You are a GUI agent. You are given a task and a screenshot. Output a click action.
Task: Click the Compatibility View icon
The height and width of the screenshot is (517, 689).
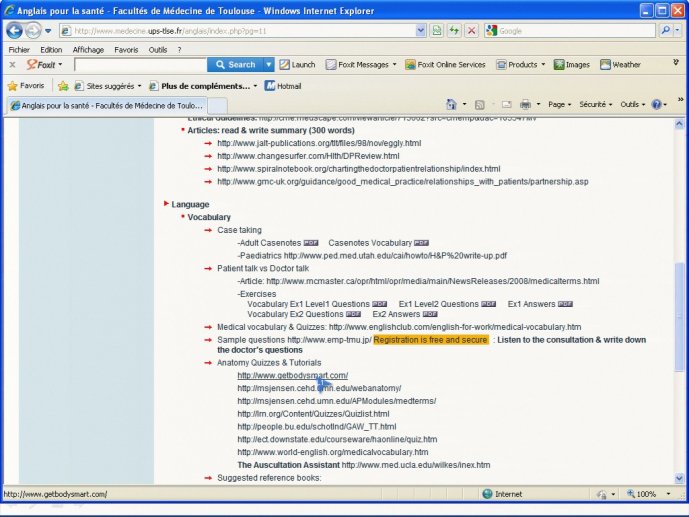pos(437,31)
